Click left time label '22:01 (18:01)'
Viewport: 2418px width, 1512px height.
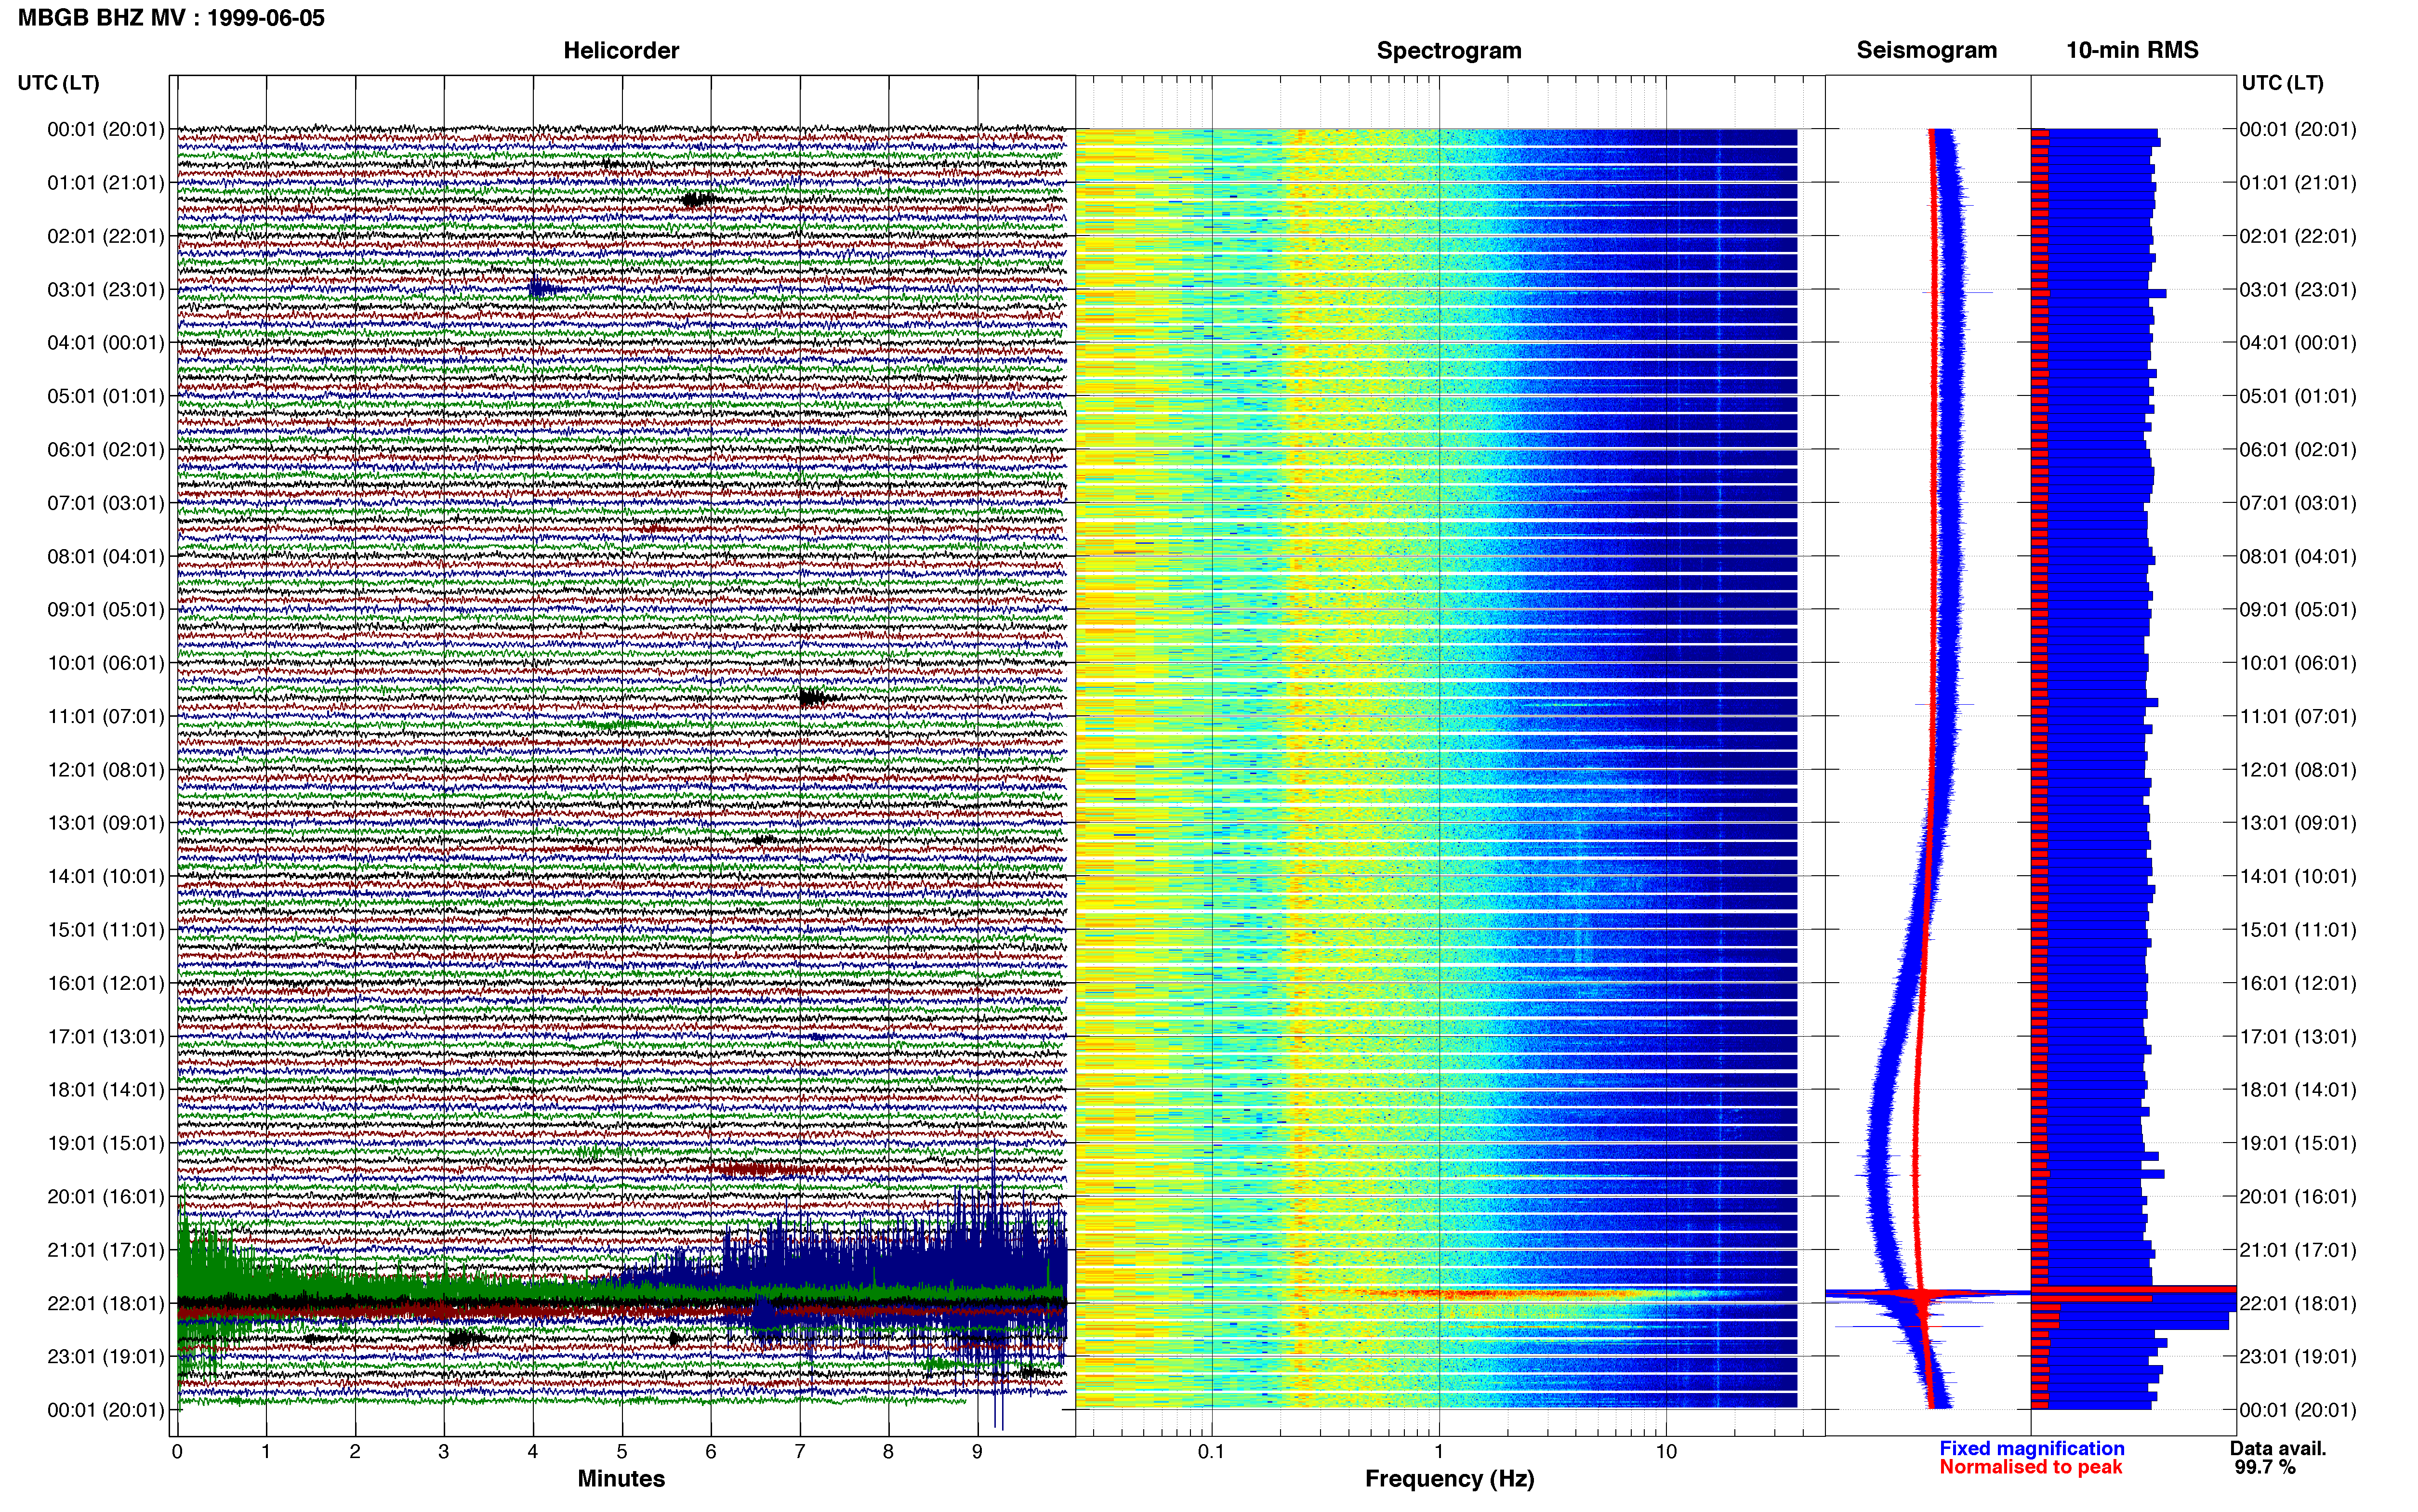(106, 1303)
